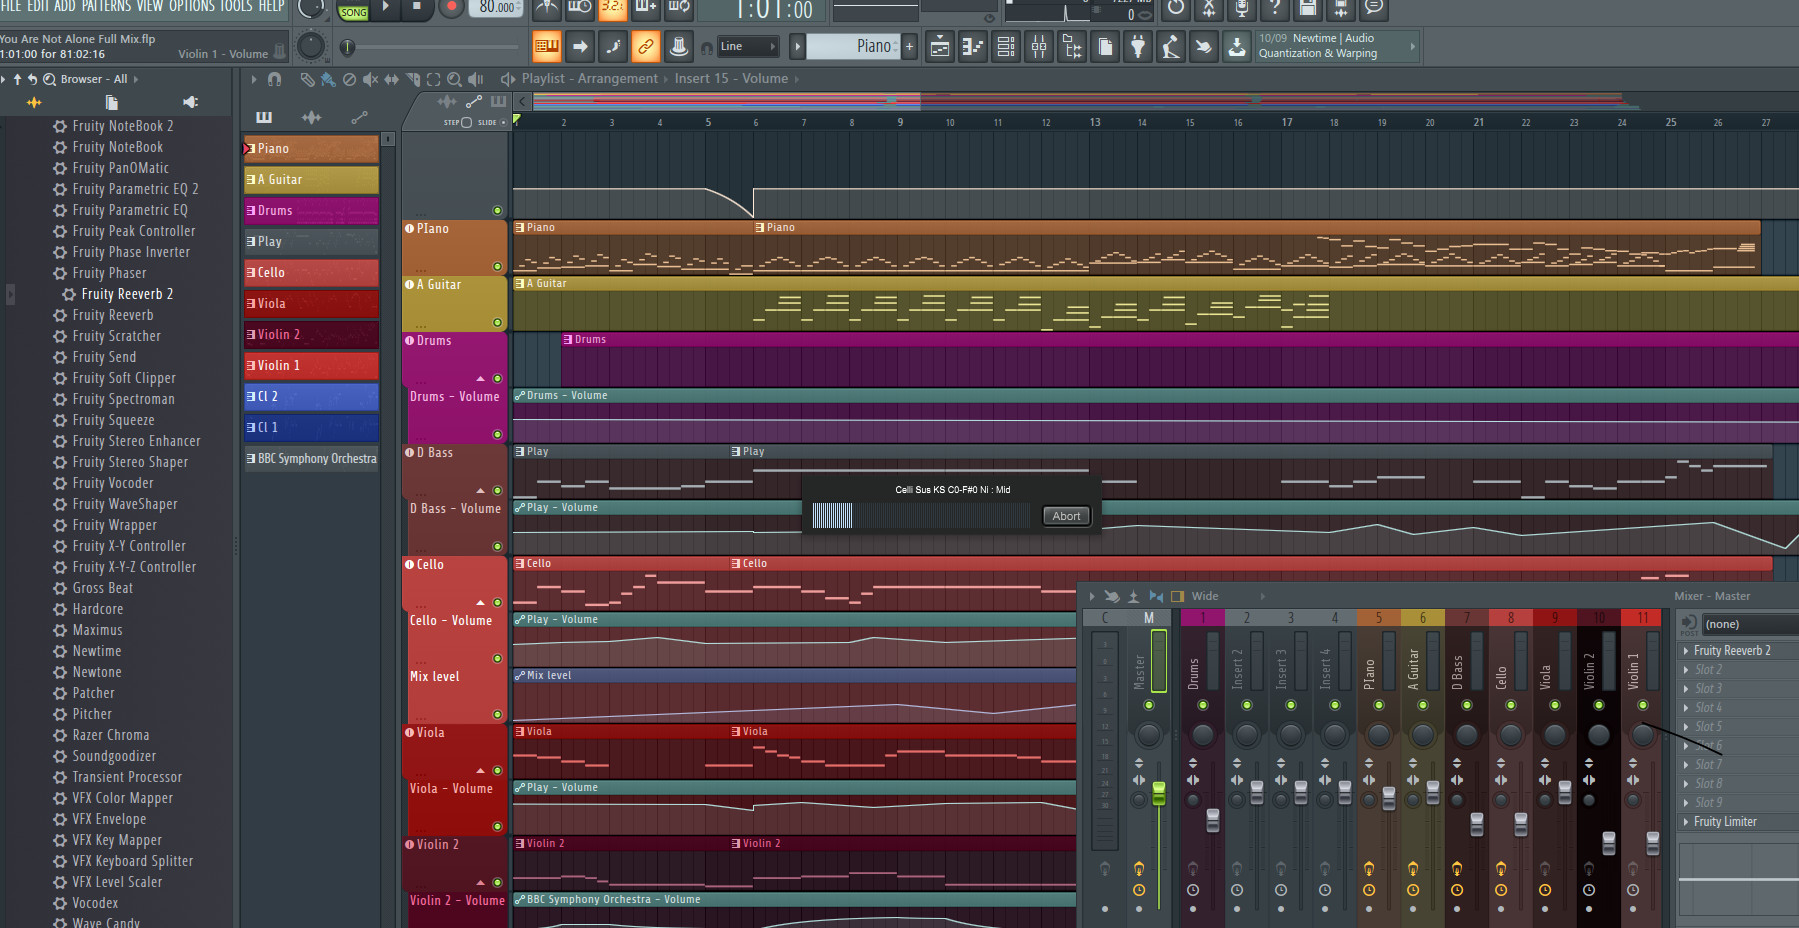Enable the Step editing checkbox
The image size is (1799, 928).
tap(466, 122)
